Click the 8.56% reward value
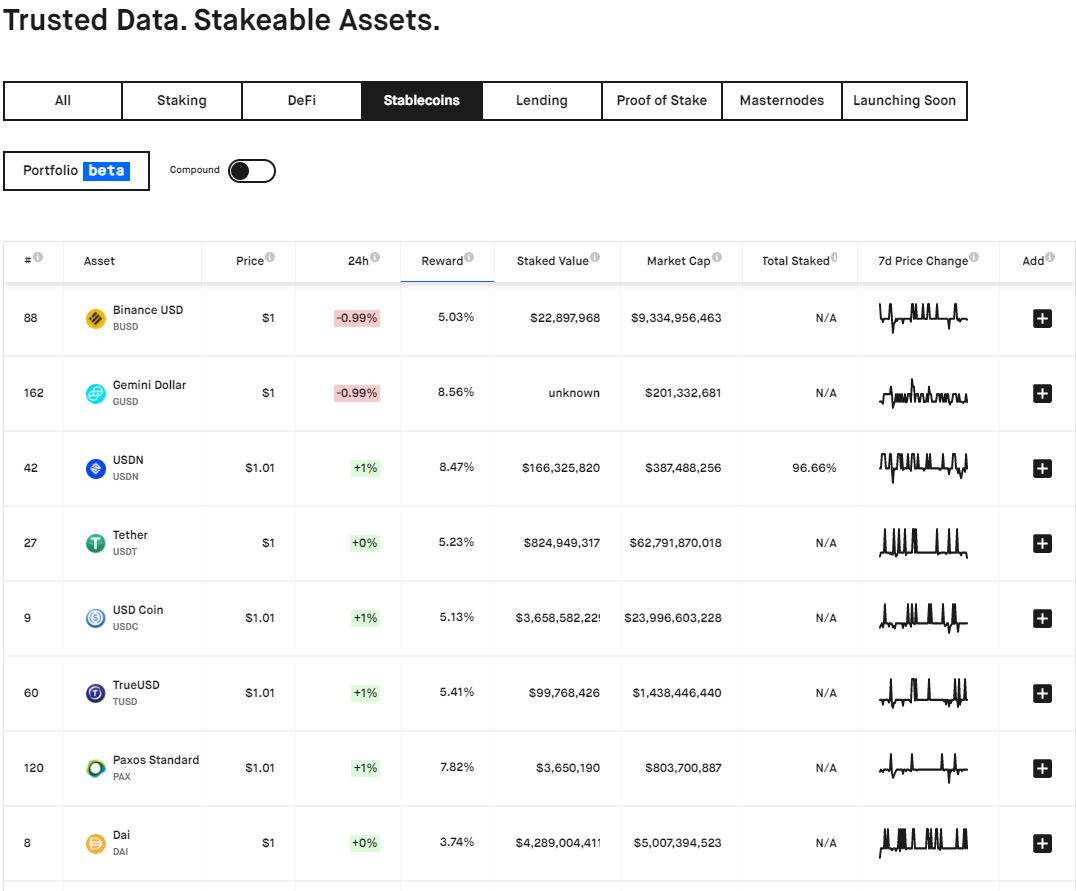Viewport: 1076px width, 891px height. tap(456, 392)
